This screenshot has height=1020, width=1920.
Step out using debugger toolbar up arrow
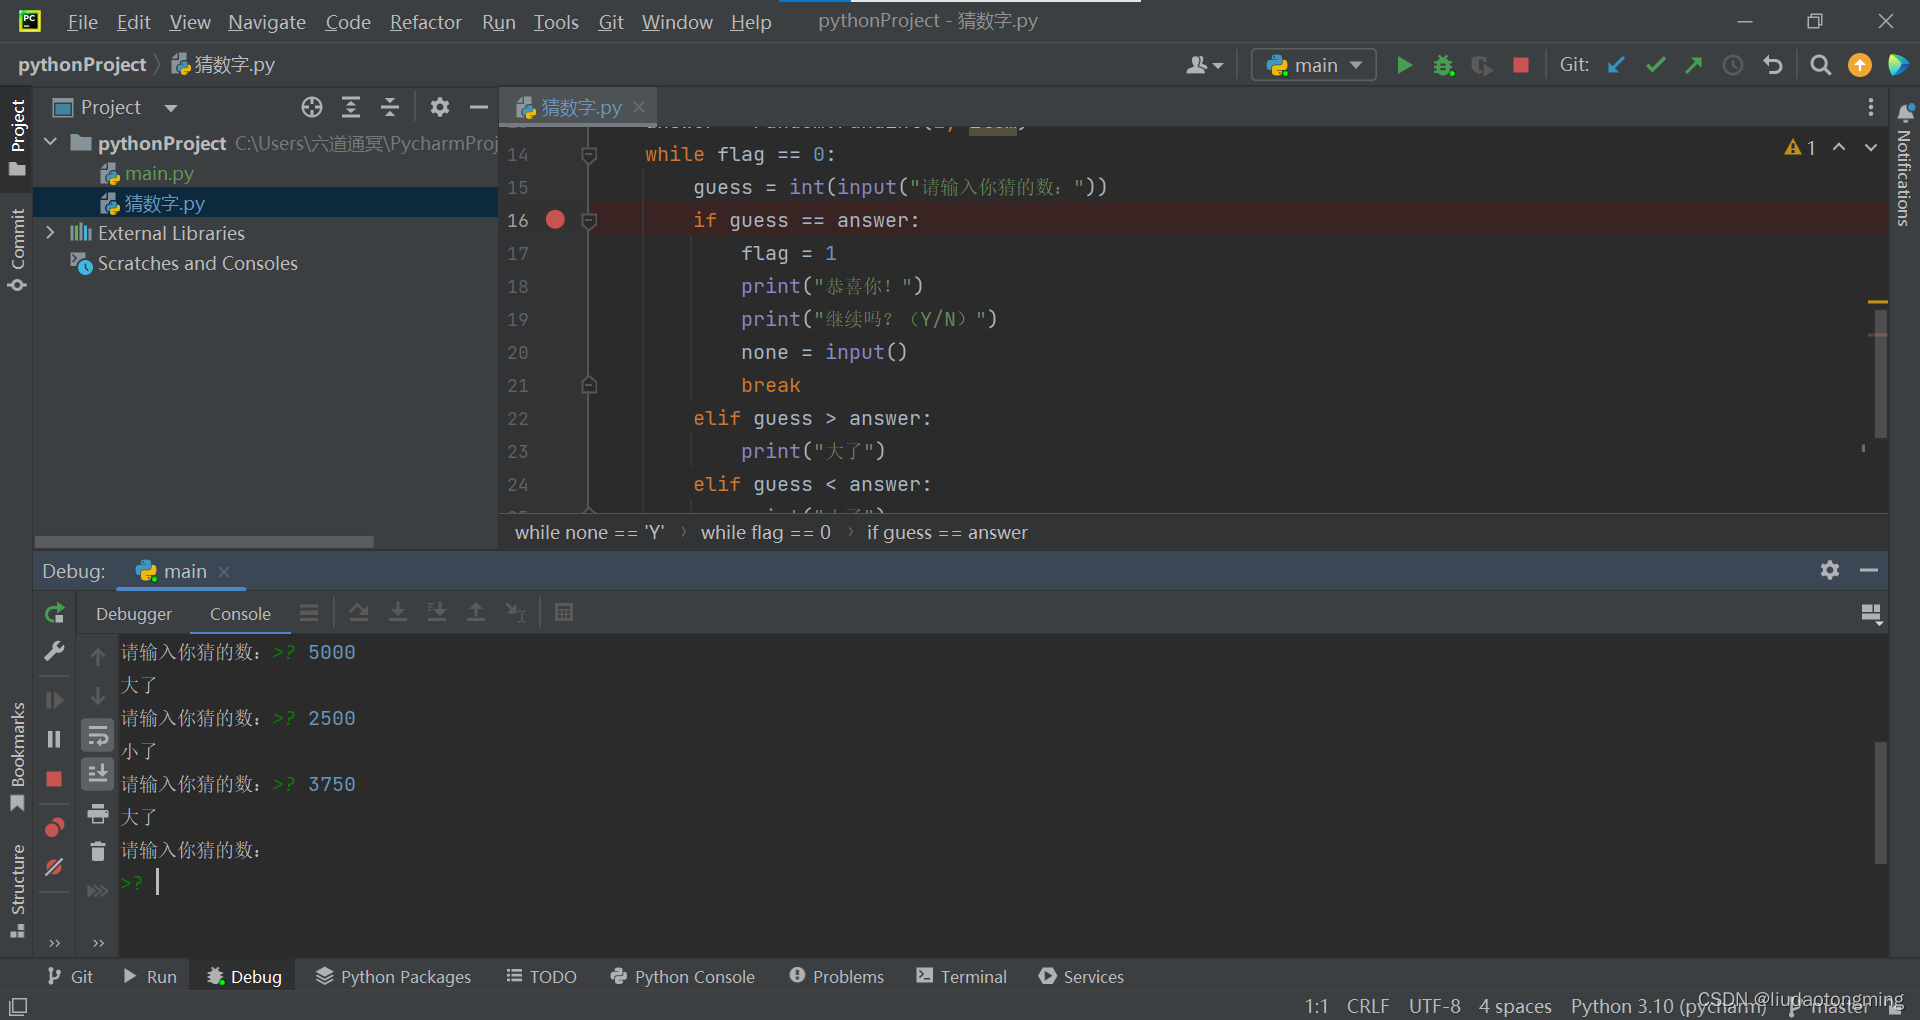[x=476, y=612]
